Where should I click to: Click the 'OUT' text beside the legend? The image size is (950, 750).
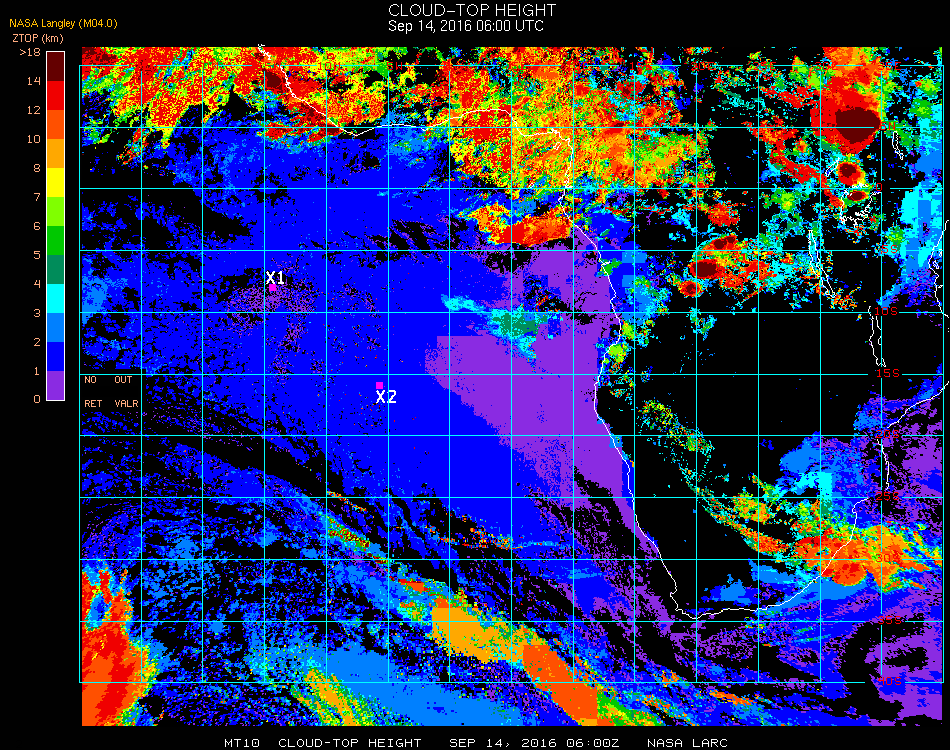(x=123, y=380)
